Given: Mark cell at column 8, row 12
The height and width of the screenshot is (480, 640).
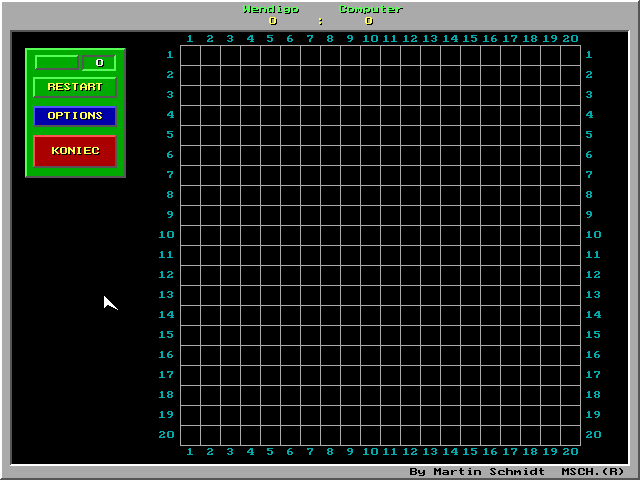Looking at the screenshot, I should click(x=330, y=275).
